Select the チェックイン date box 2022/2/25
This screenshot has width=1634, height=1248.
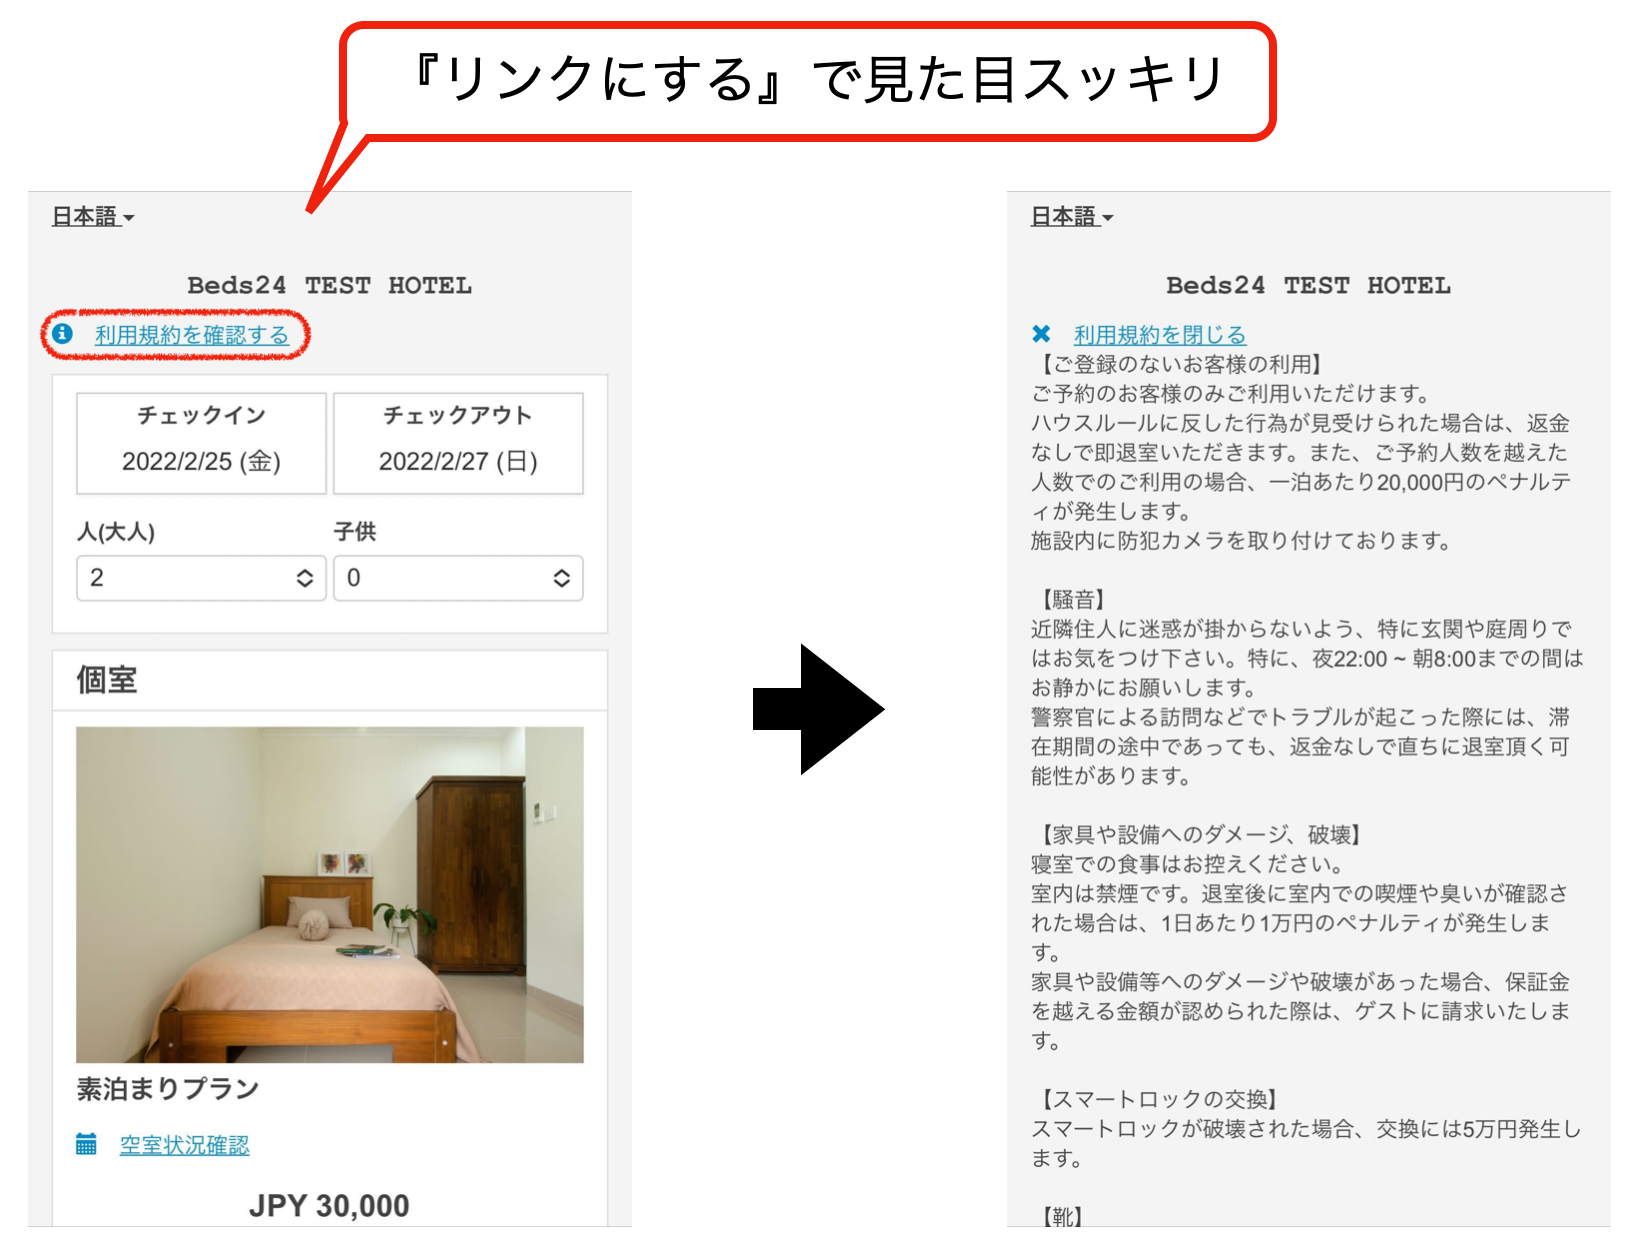pyautogui.click(x=201, y=443)
